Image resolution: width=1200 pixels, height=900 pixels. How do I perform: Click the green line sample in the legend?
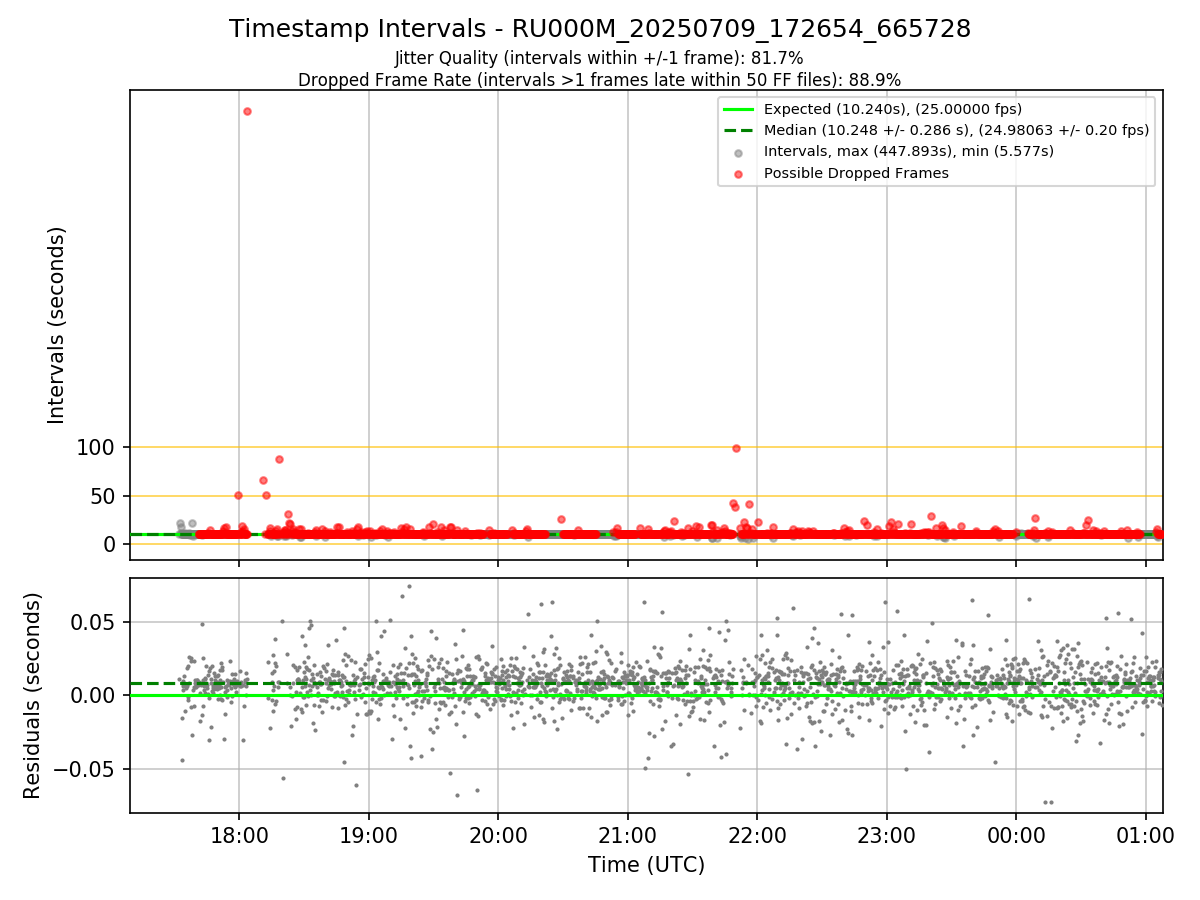coord(738,110)
